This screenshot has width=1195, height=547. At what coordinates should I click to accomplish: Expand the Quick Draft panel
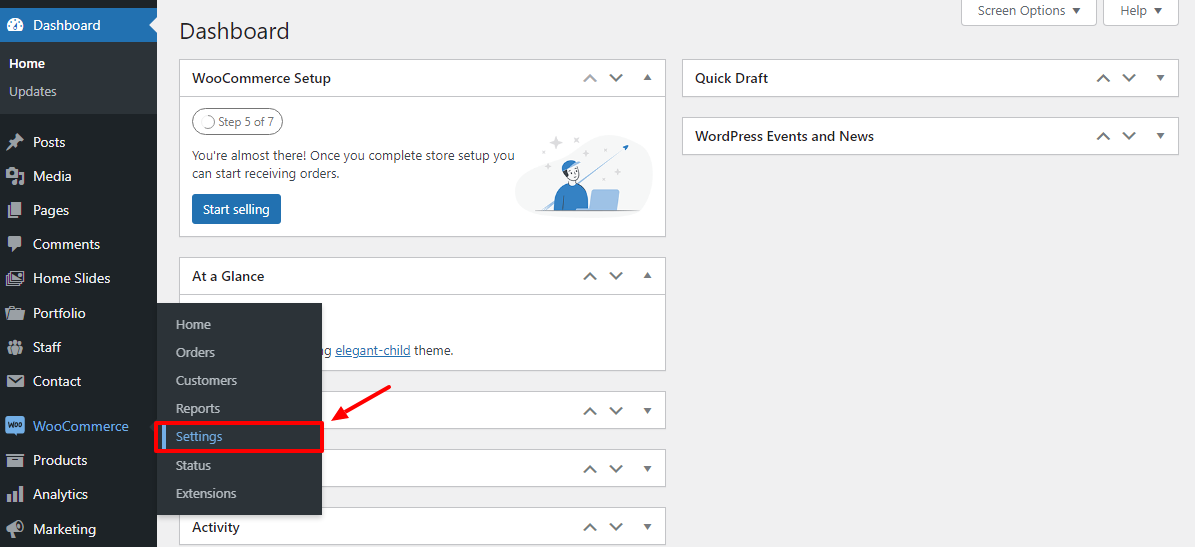click(x=1160, y=78)
